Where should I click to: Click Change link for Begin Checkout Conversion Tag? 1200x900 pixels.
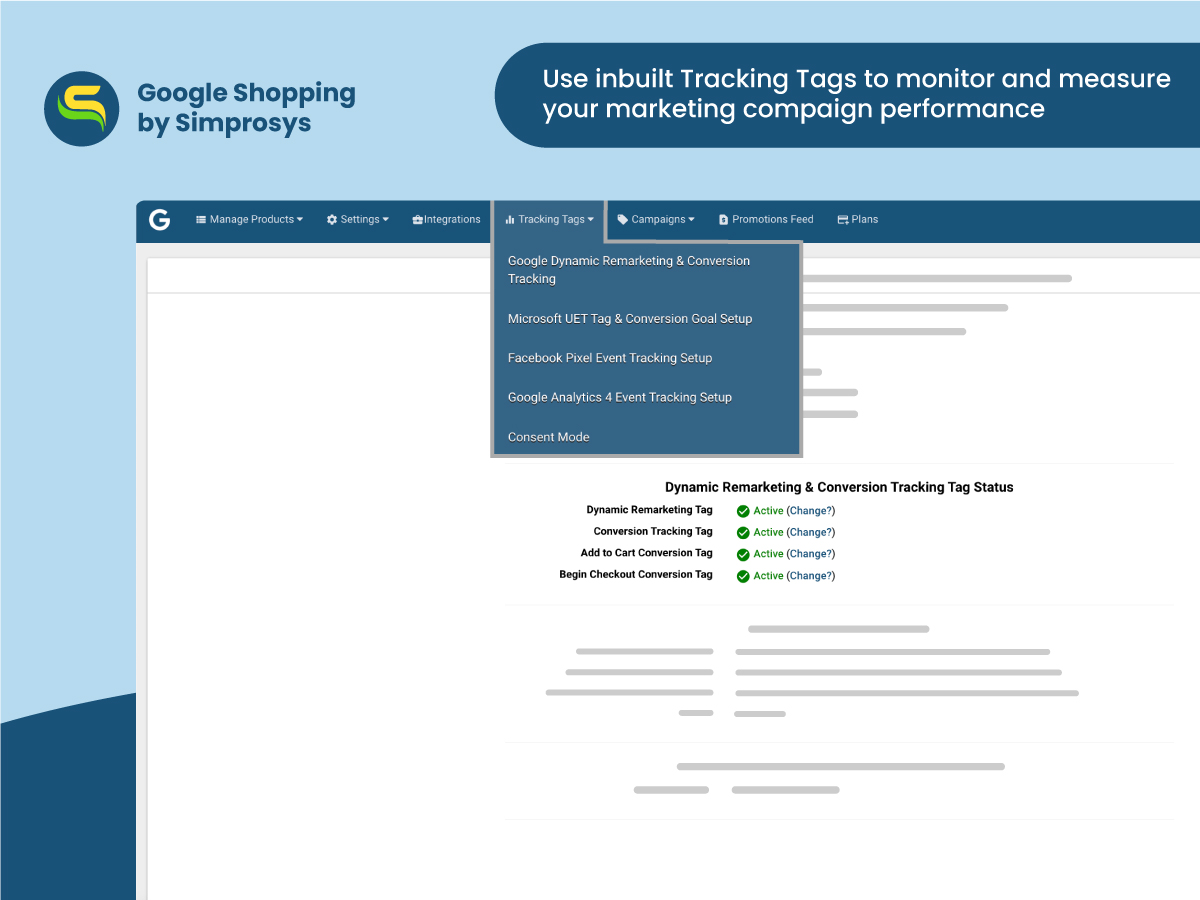(x=810, y=576)
